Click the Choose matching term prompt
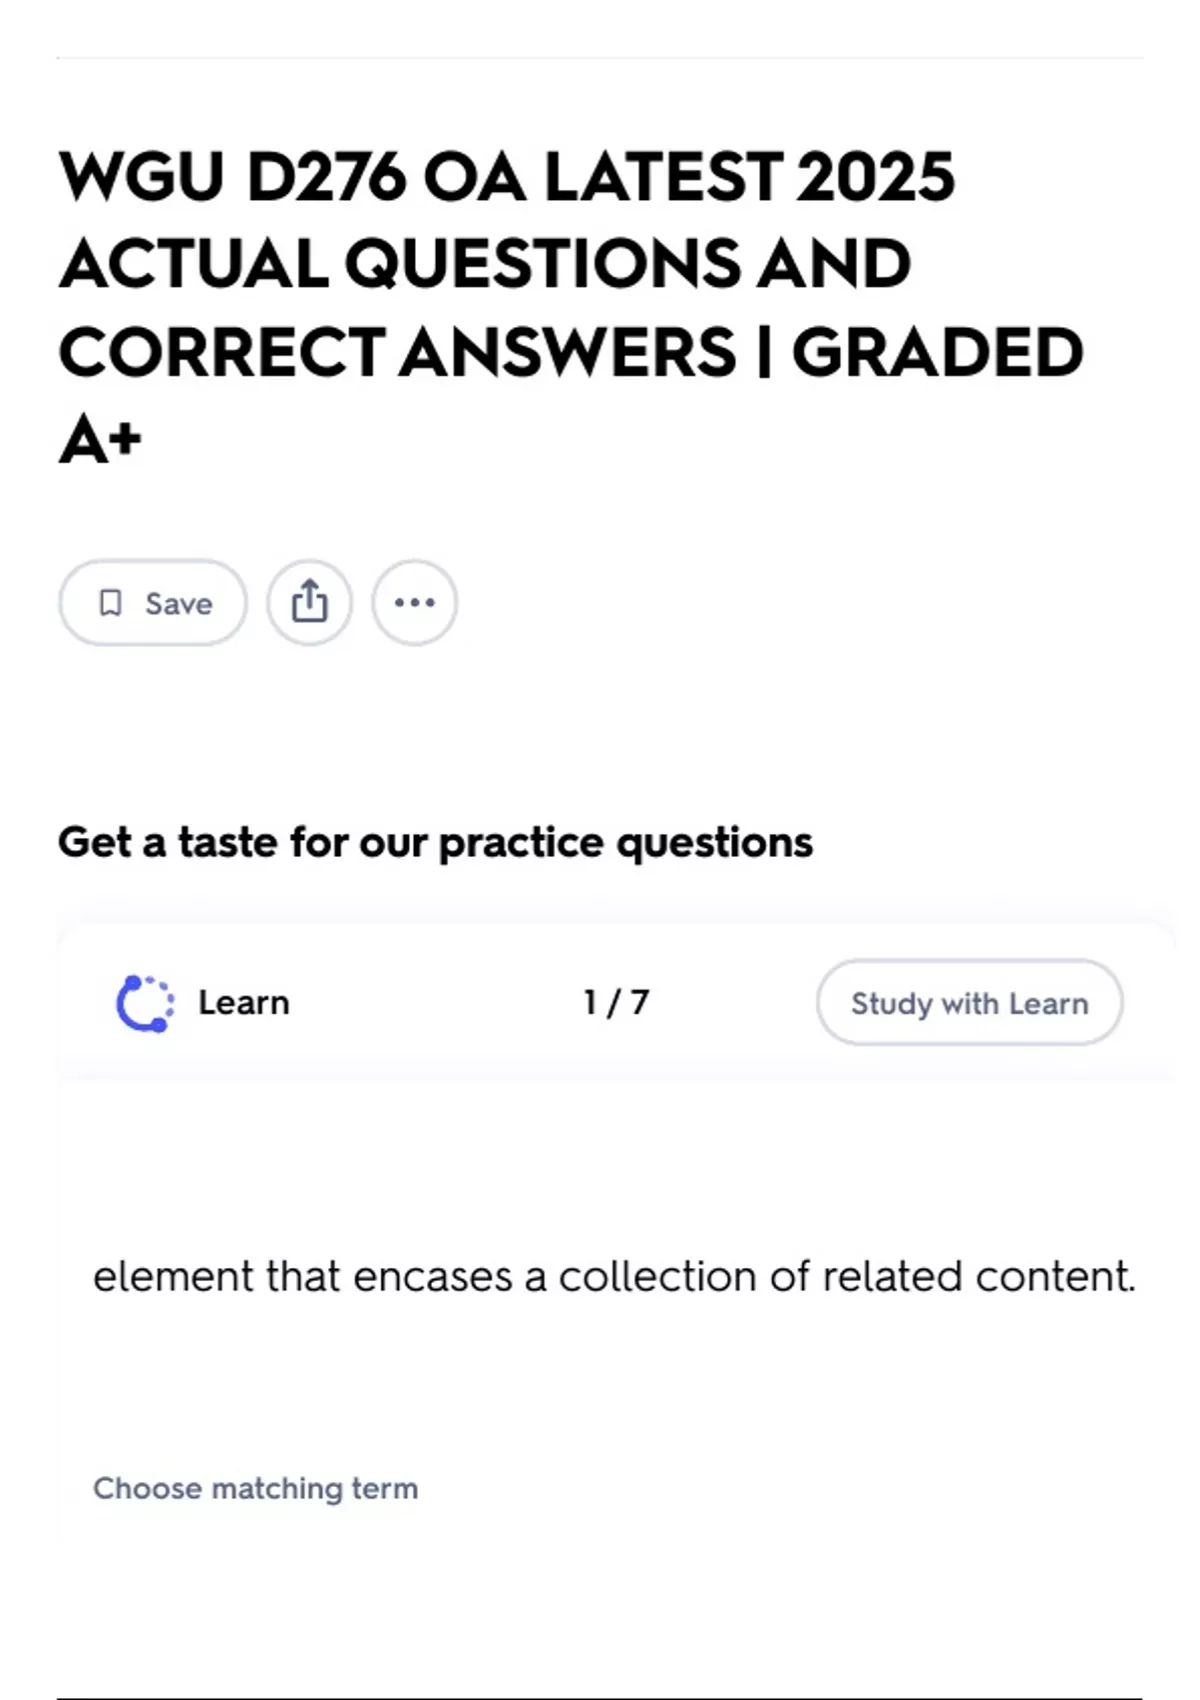The height and width of the screenshot is (1700, 1200). tap(255, 1488)
